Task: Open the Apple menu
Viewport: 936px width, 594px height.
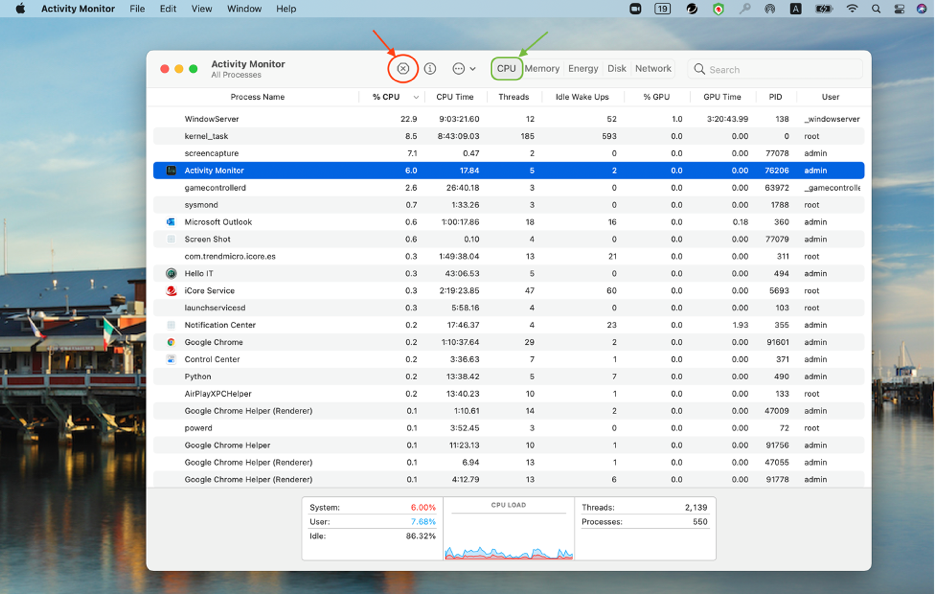Action: click(19, 9)
